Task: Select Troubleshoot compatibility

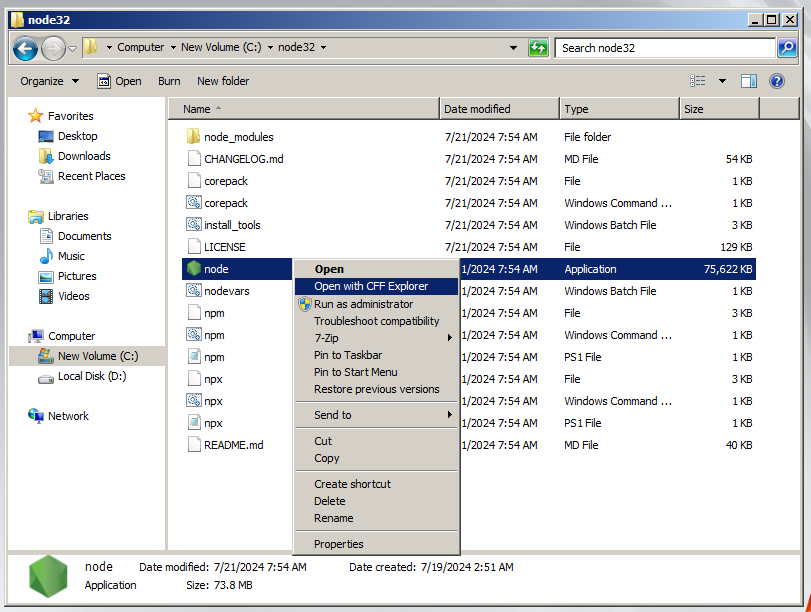Action: (x=376, y=321)
